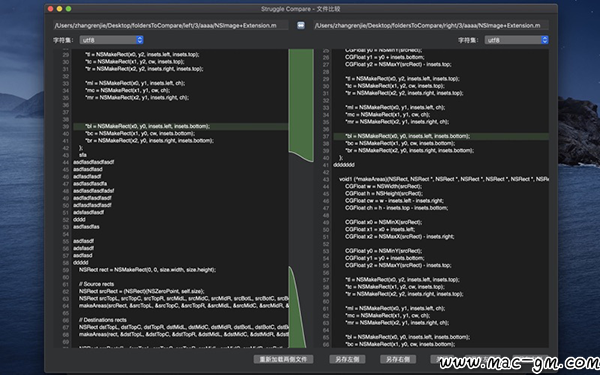Click 'CGFloat x1 = x0 + insets.left;' line
Image resolution: width=600 pixels, height=375 pixels.
tap(380, 230)
